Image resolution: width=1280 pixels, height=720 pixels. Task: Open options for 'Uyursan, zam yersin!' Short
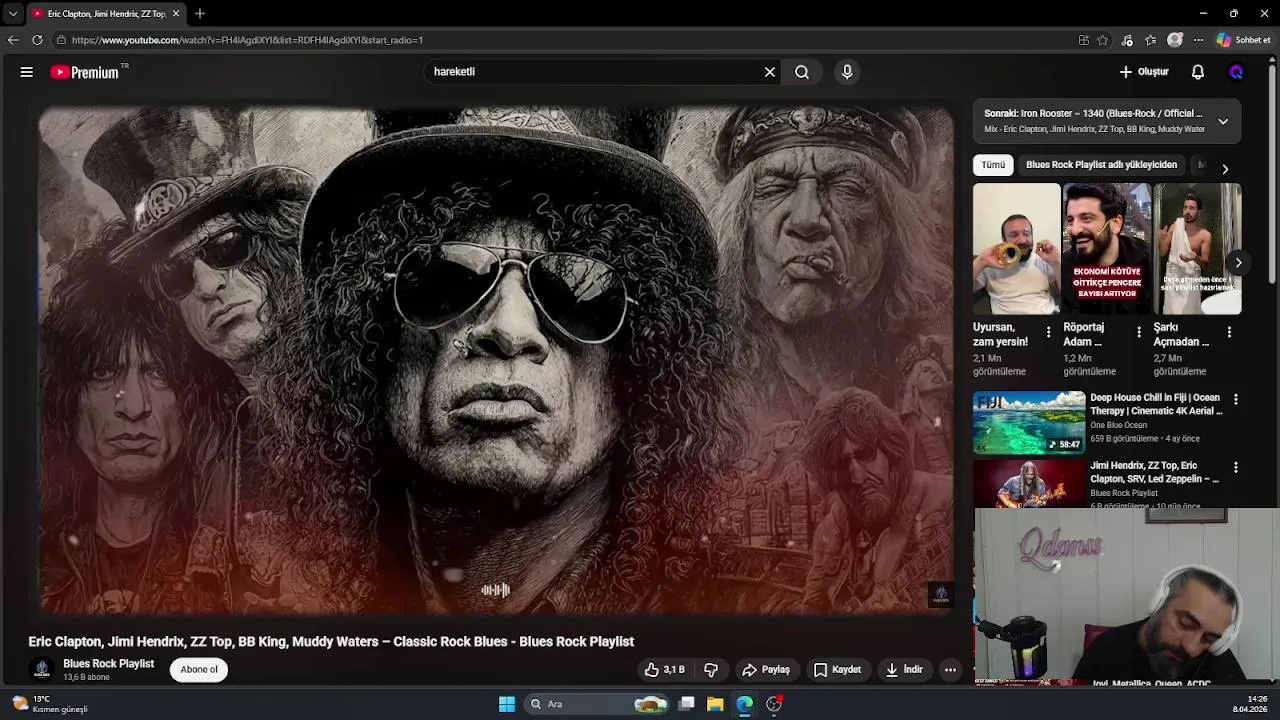(x=1048, y=332)
